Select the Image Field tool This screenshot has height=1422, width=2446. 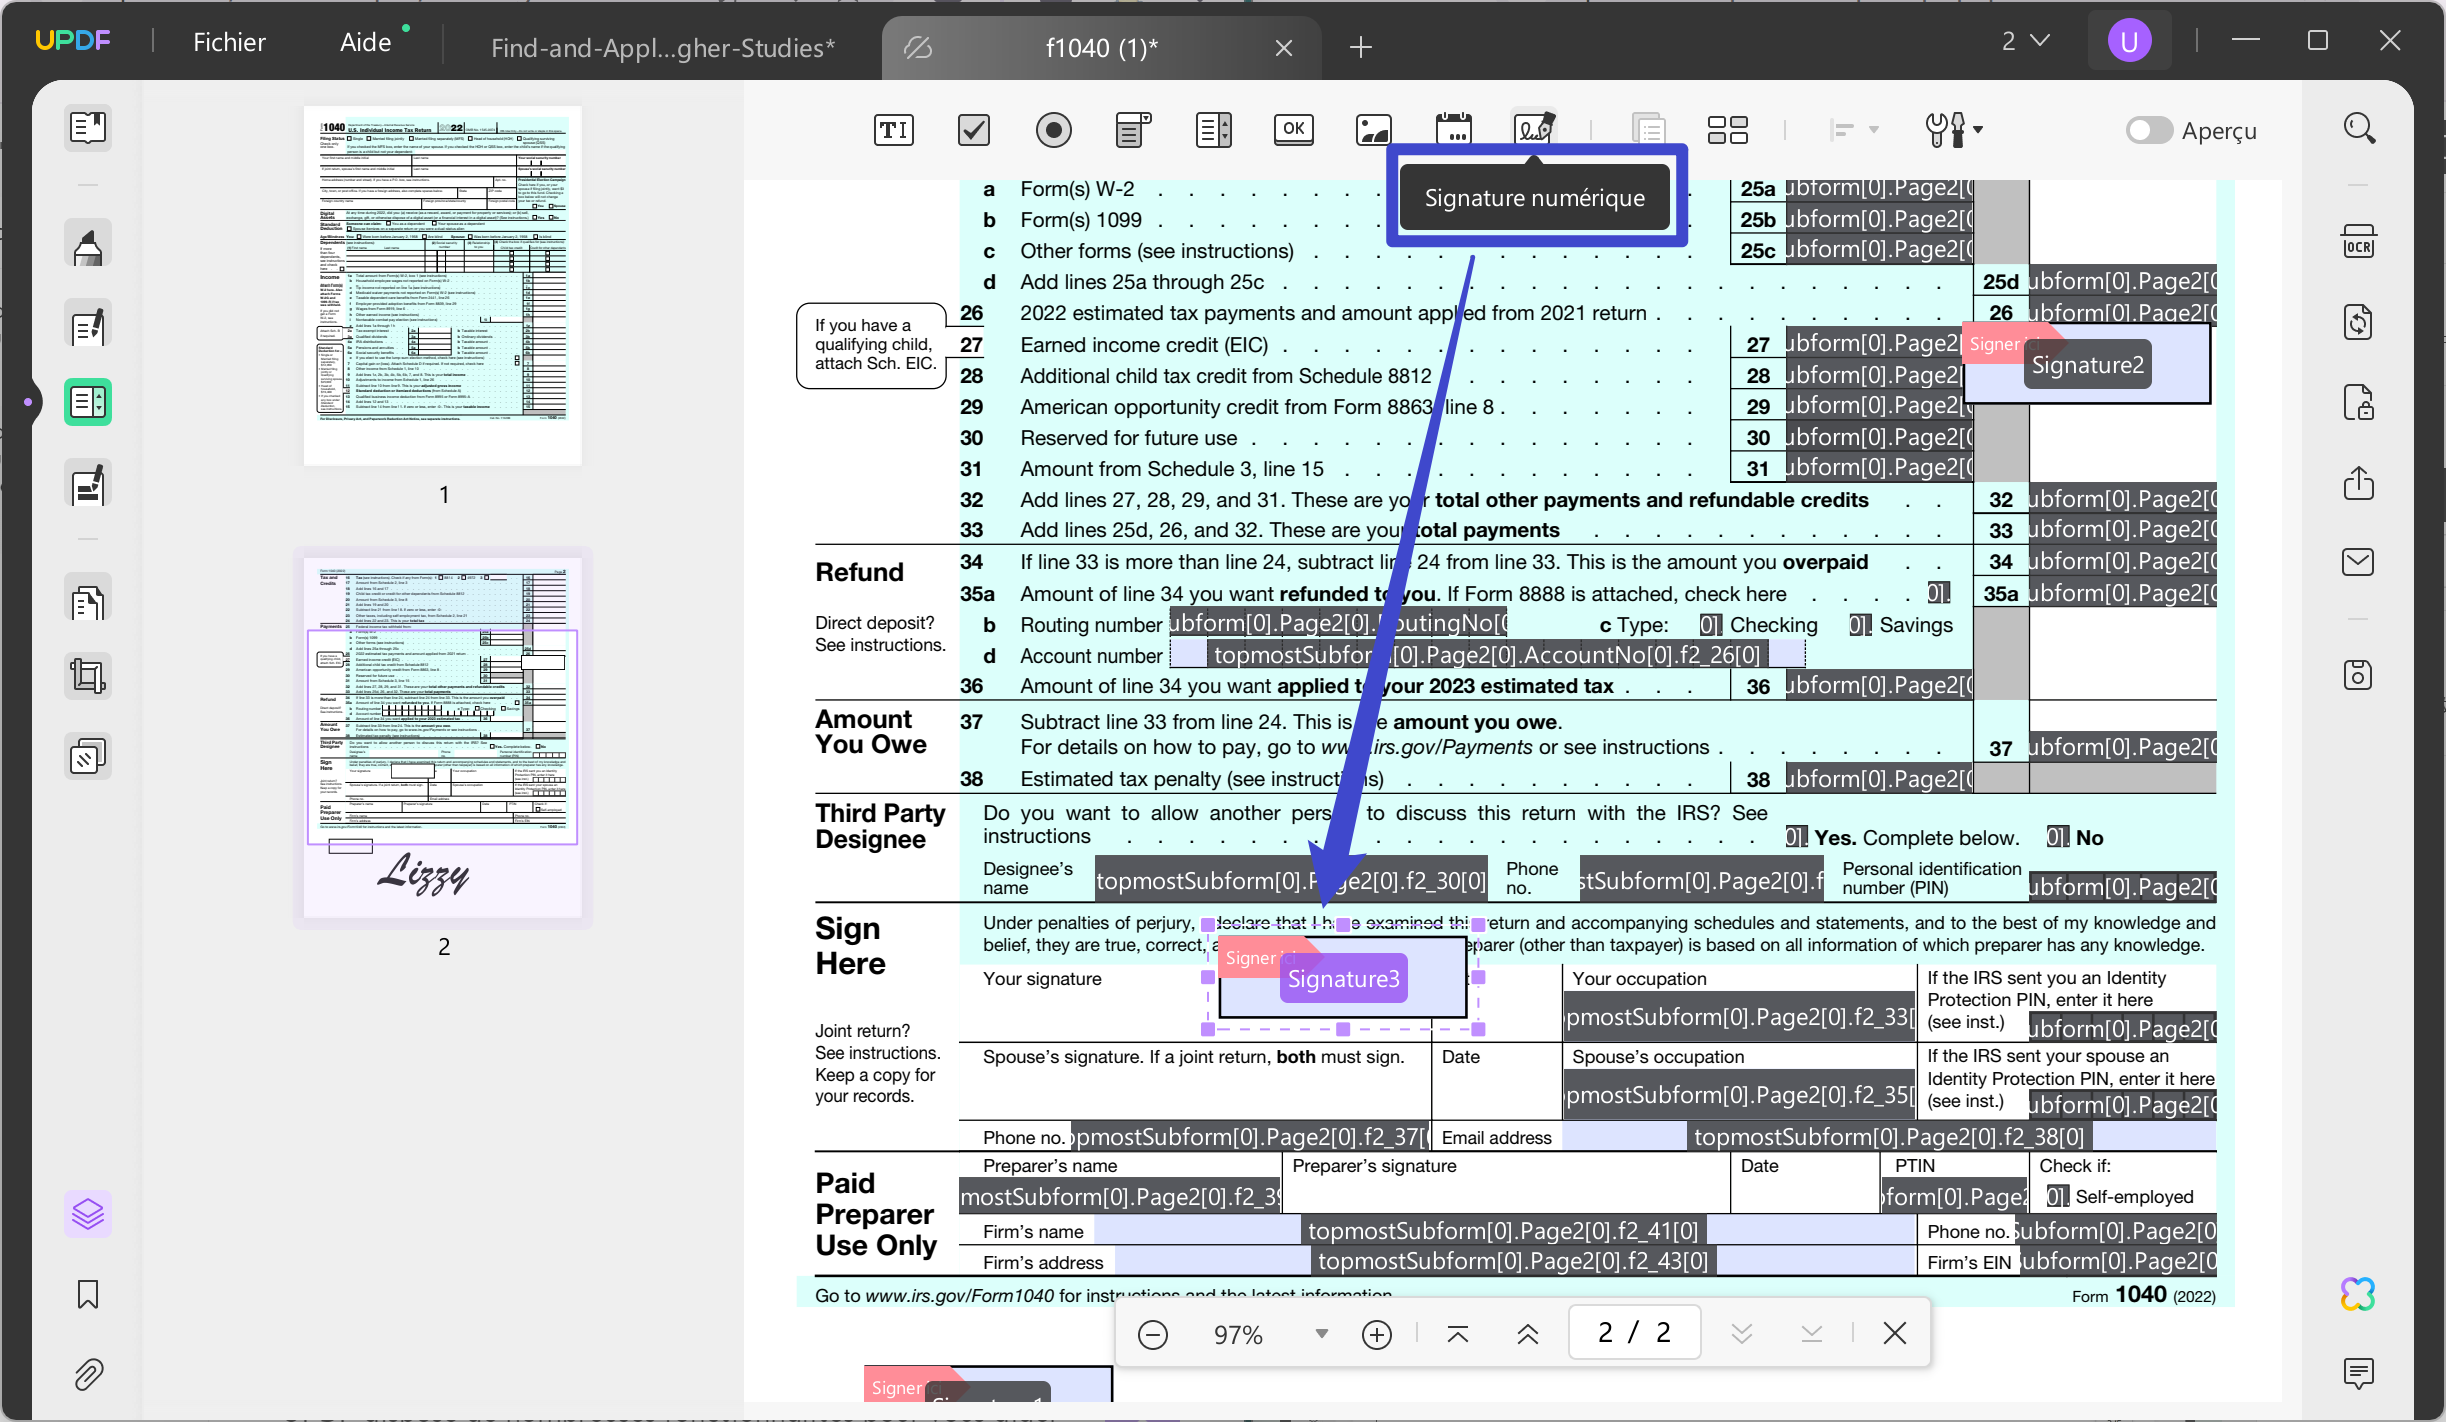point(1373,130)
